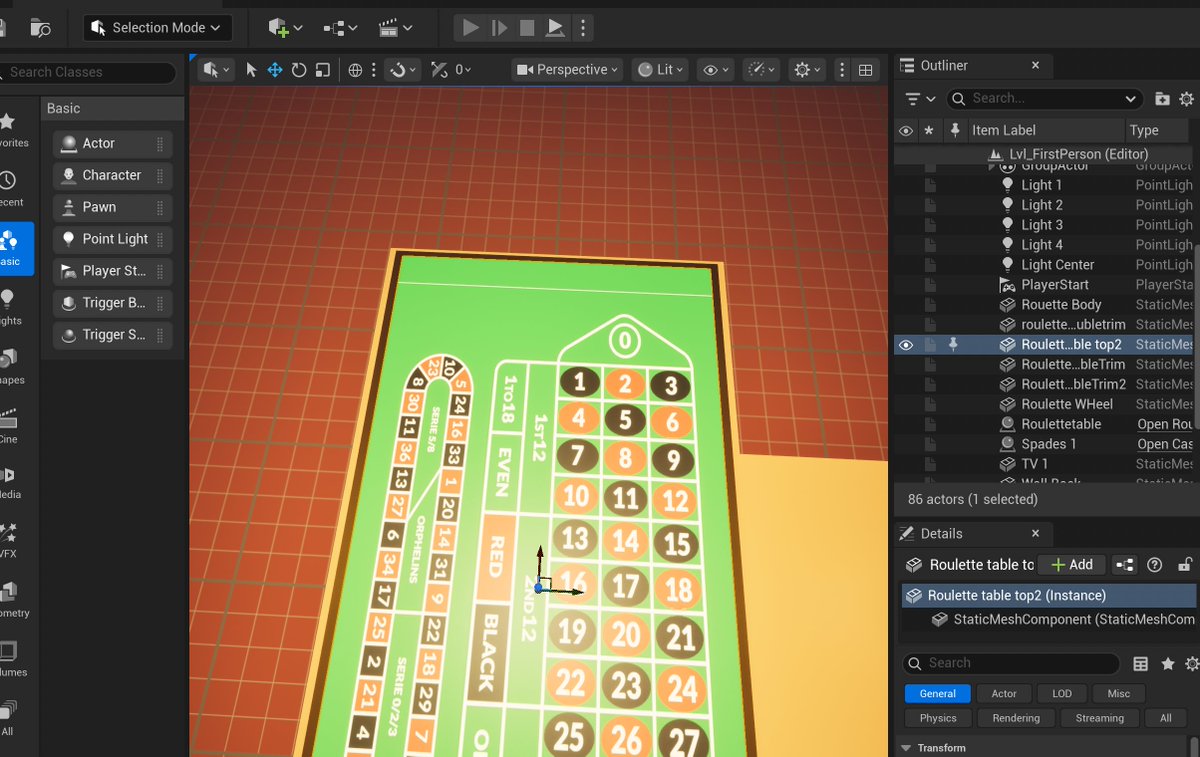Click the Actor class item
Viewport: 1200px width, 757px height.
(x=113, y=144)
